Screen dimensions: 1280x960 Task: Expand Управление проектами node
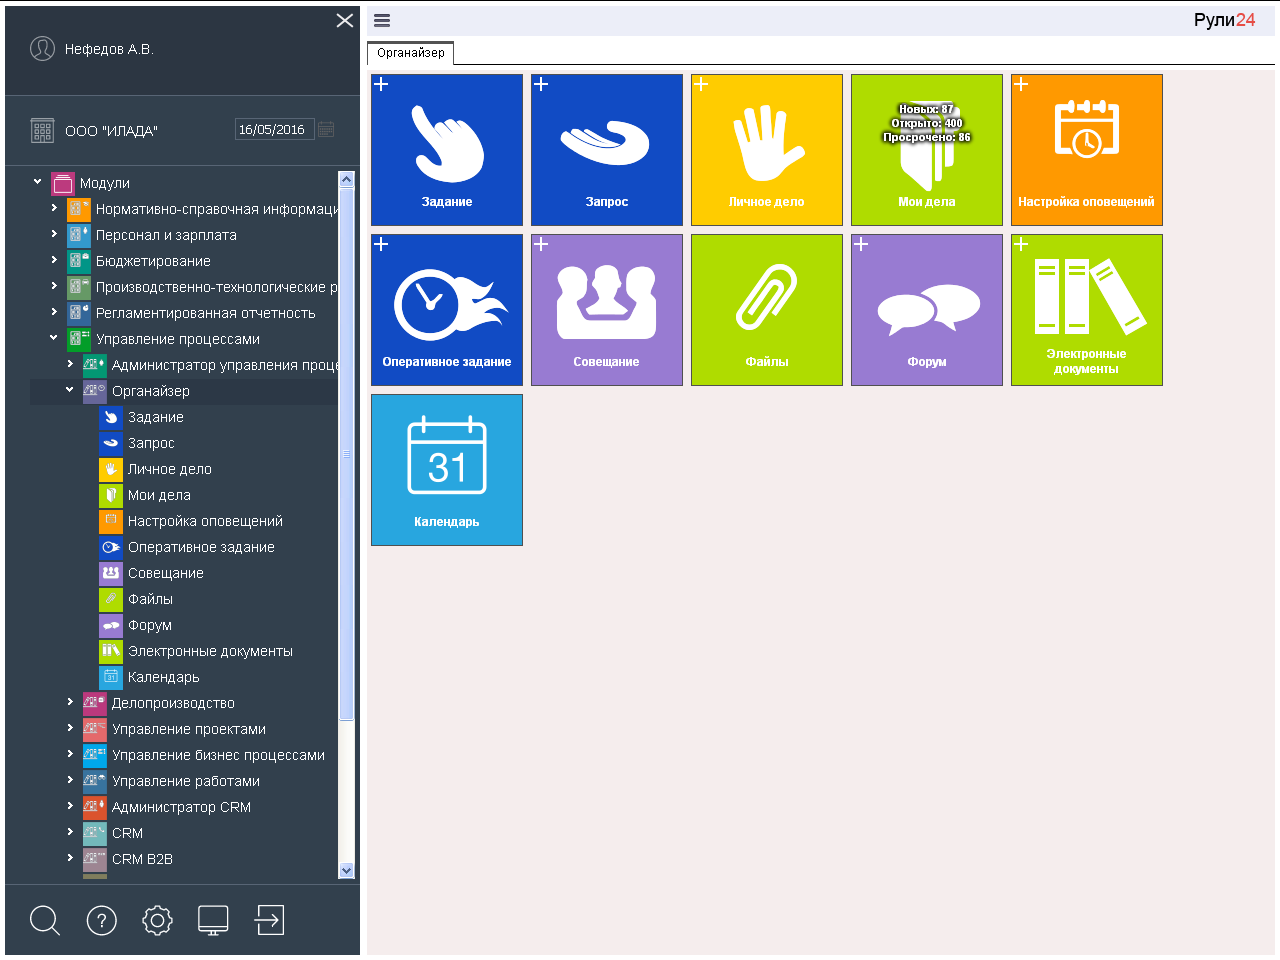tap(70, 728)
